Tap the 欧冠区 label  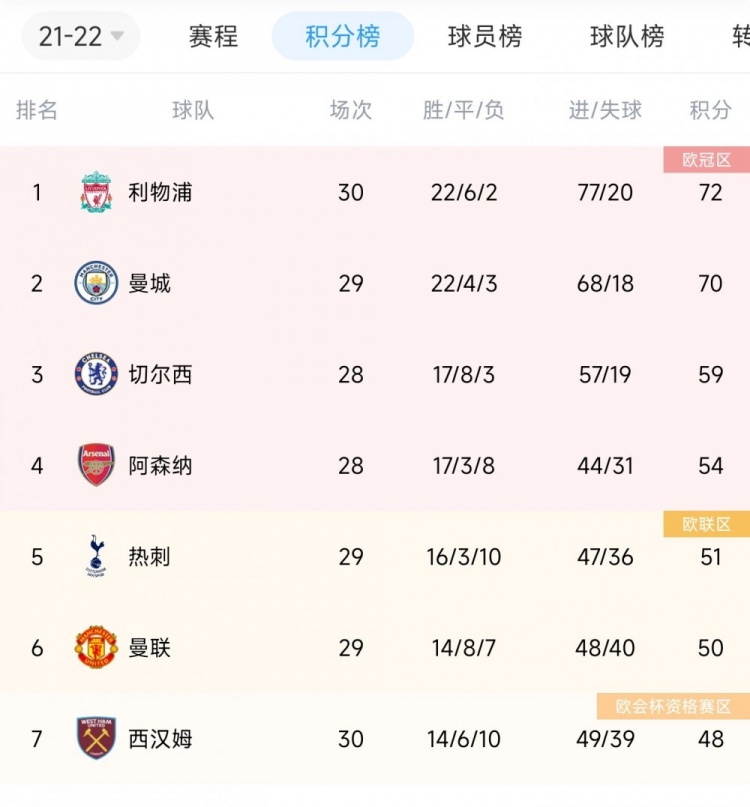706,160
